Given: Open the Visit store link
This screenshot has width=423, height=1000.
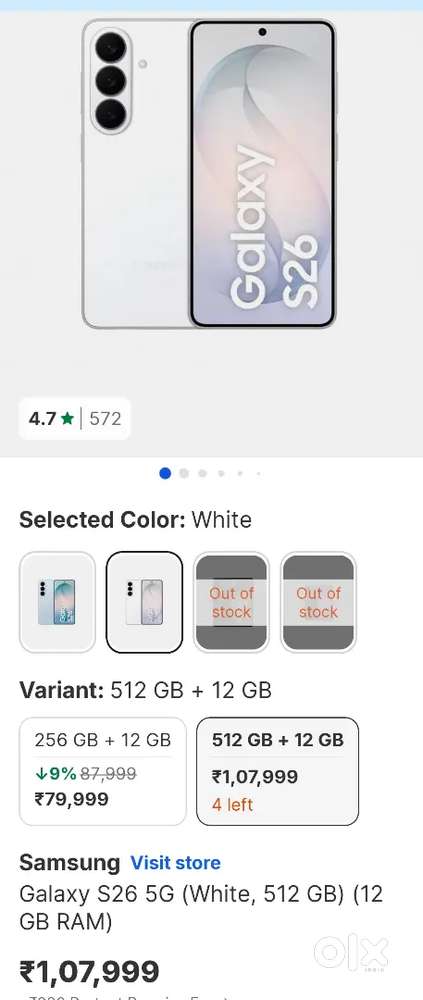Looking at the screenshot, I should pyautogui.click(x=175, y=863).
